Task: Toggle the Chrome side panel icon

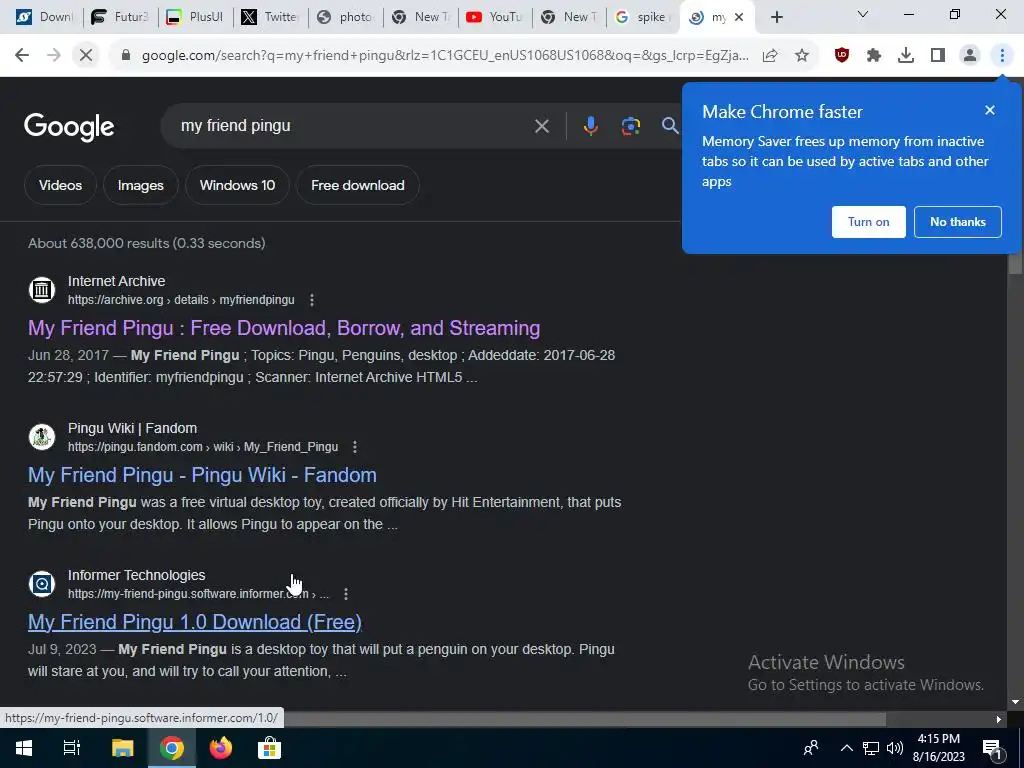Action: click(x=938, y=56)
